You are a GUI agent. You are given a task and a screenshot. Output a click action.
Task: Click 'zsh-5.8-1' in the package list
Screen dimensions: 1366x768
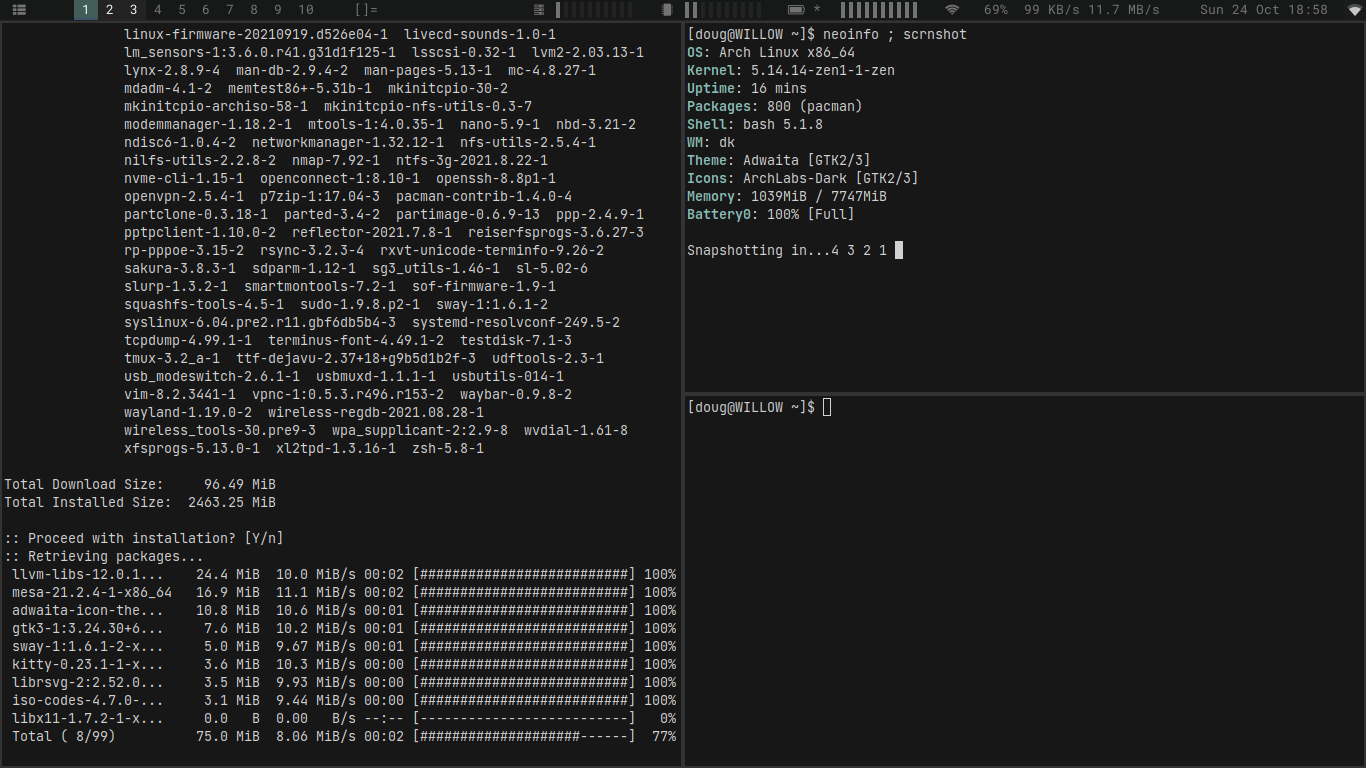[448, 449]
